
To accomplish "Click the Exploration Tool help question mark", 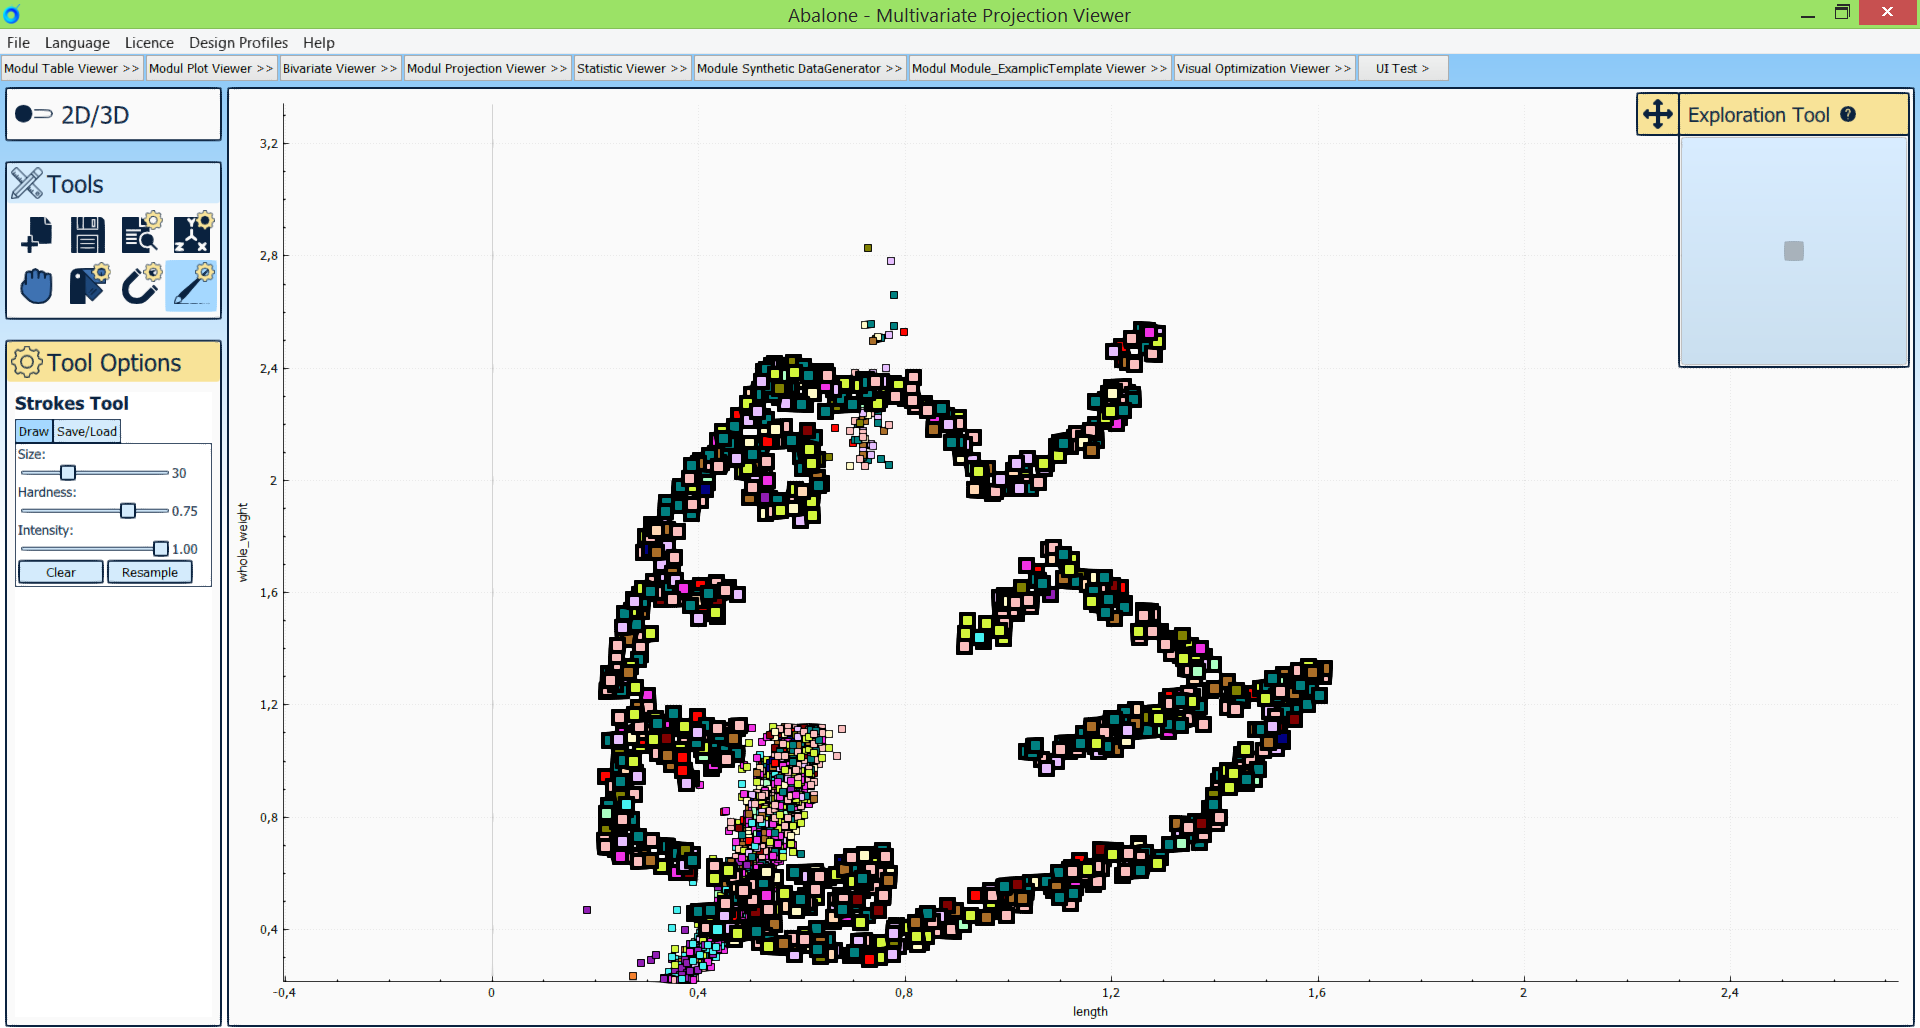I will pyautogui.click(x=1848, y=114).
